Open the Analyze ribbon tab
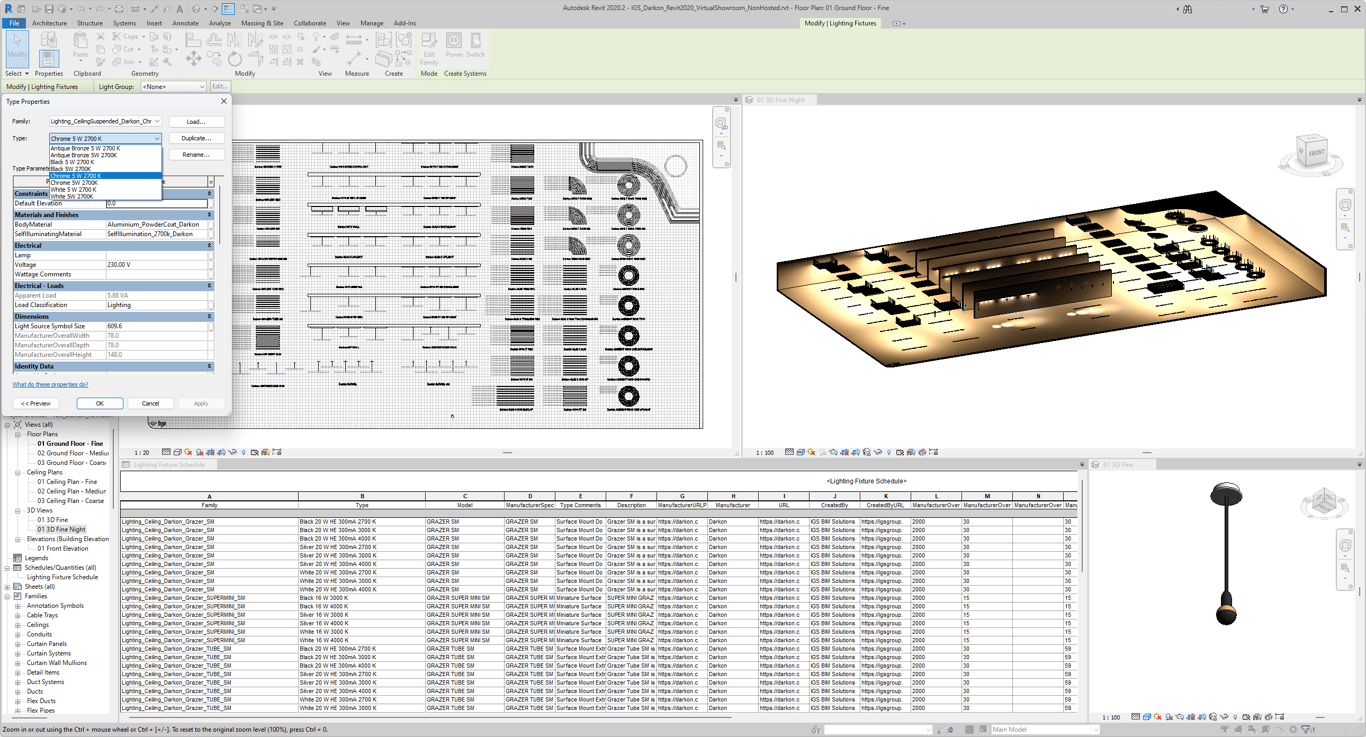Screen dimensions: 1366x737 coord(219,23)
